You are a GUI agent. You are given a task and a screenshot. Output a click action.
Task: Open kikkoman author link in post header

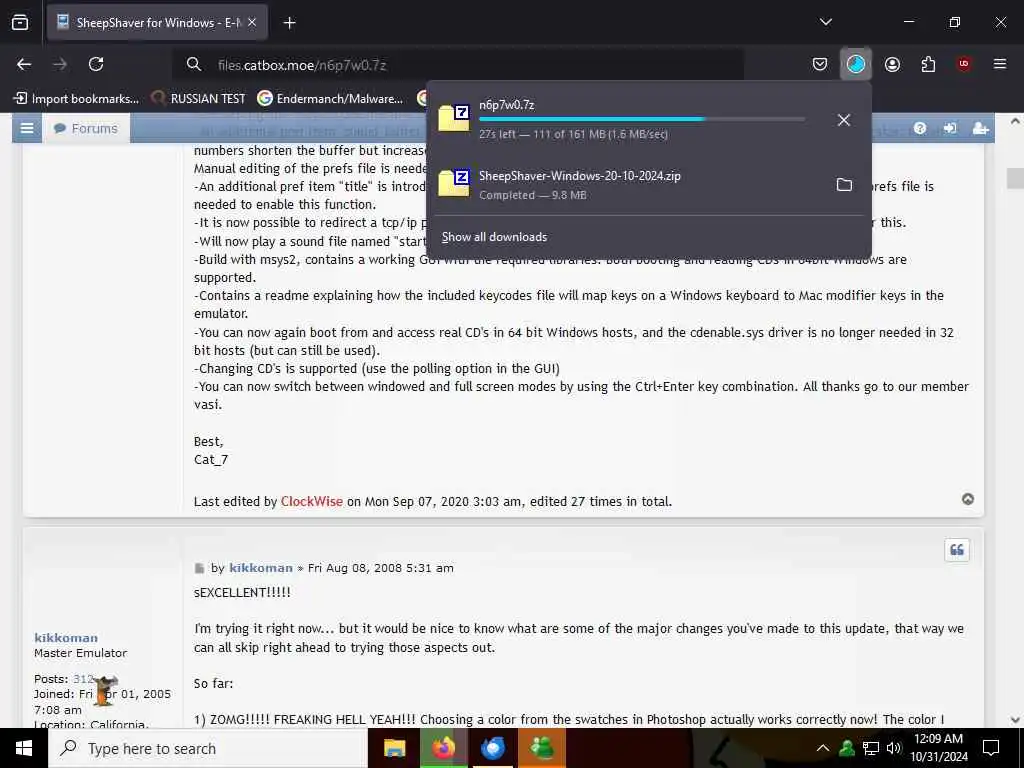261,568
